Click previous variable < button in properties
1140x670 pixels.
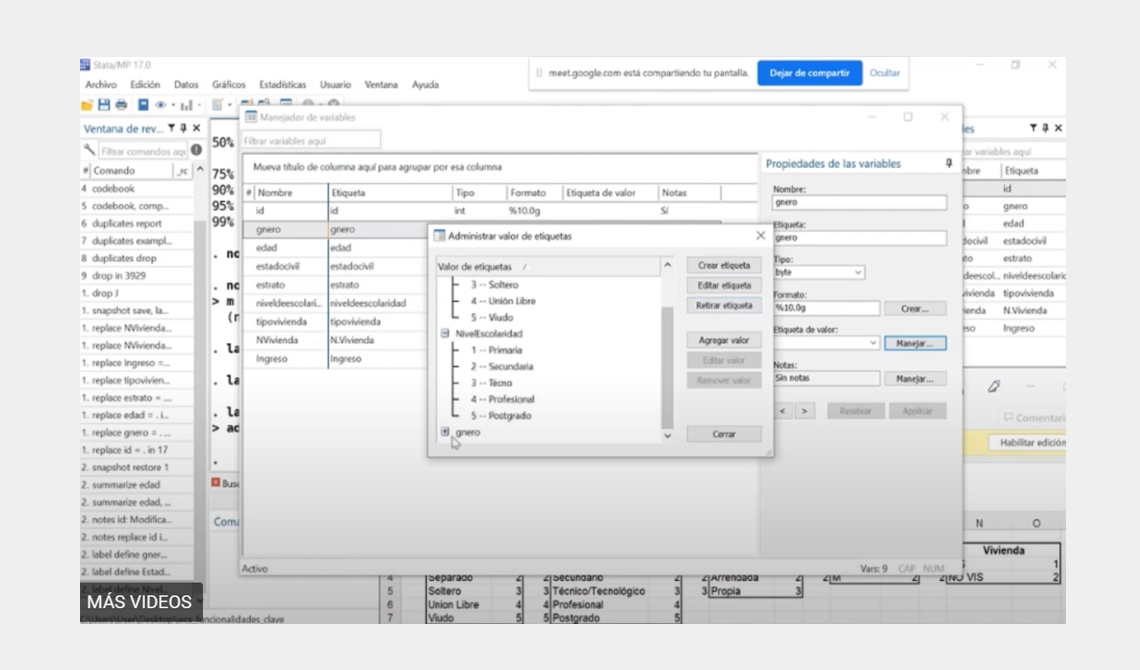[782, 411]
